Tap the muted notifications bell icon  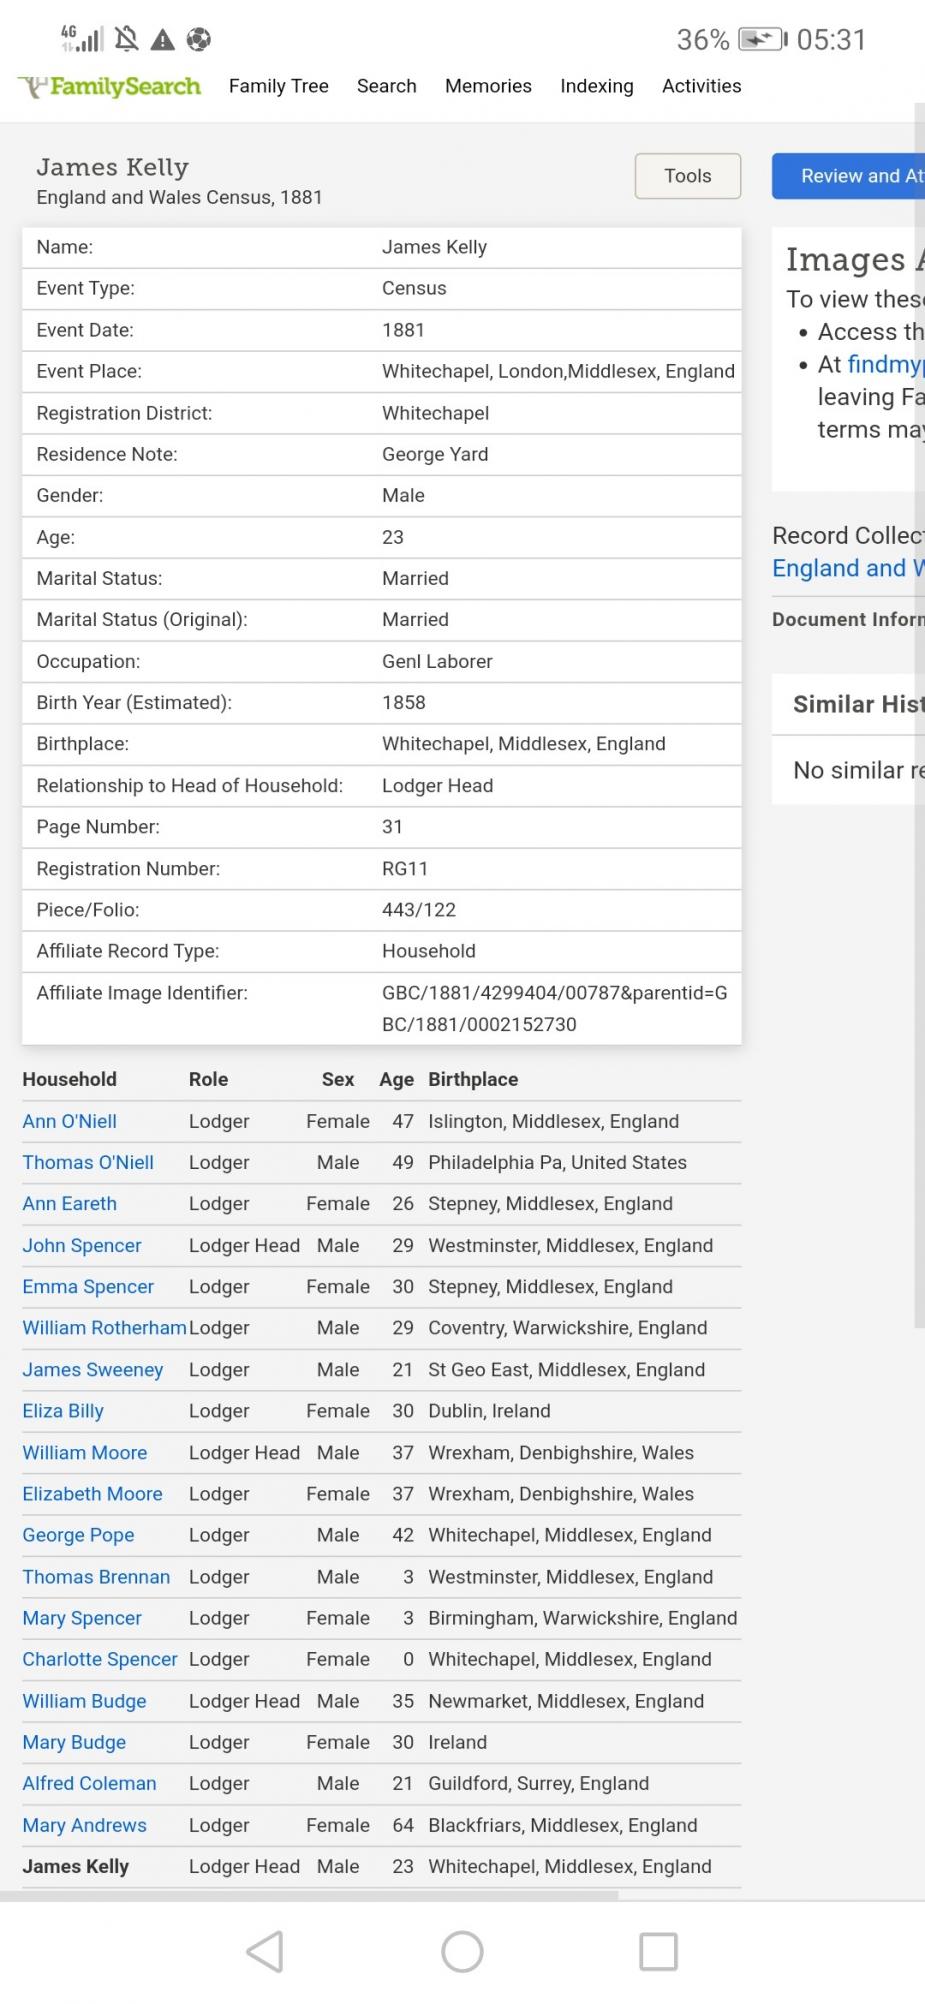[x=126, y=40]
